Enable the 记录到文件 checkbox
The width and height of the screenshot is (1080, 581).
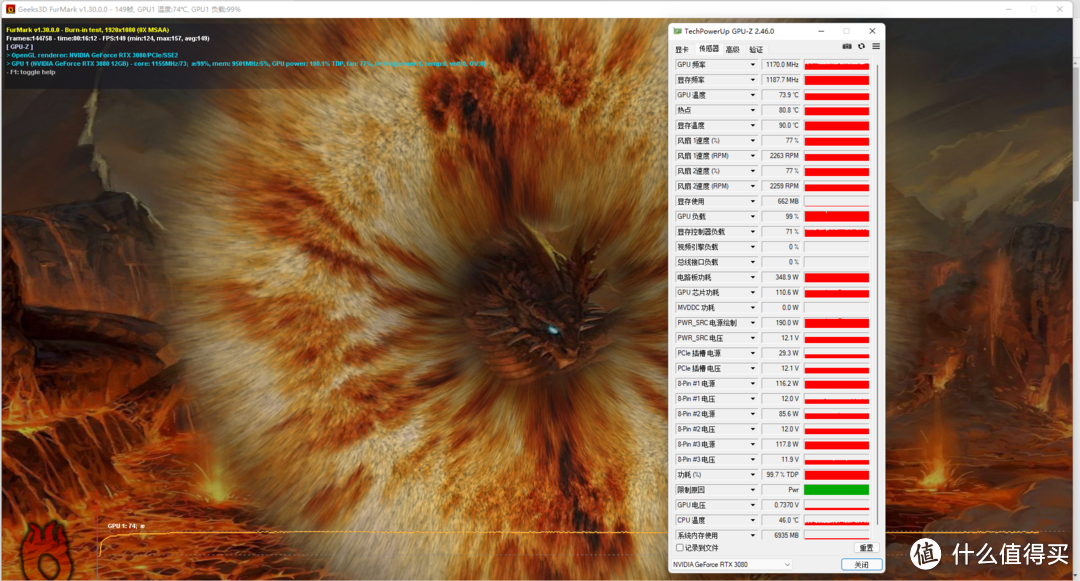[680, 548]
